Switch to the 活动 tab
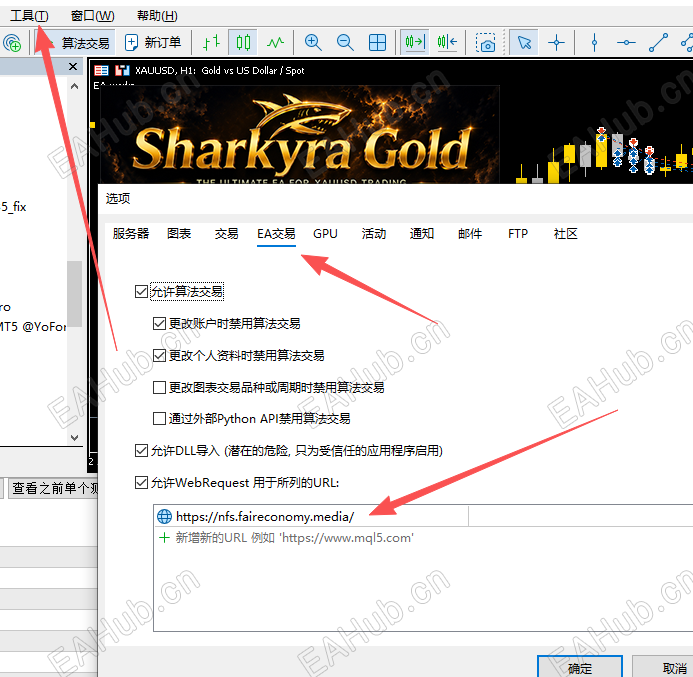 pyautogui.click(x=374, y=233)
